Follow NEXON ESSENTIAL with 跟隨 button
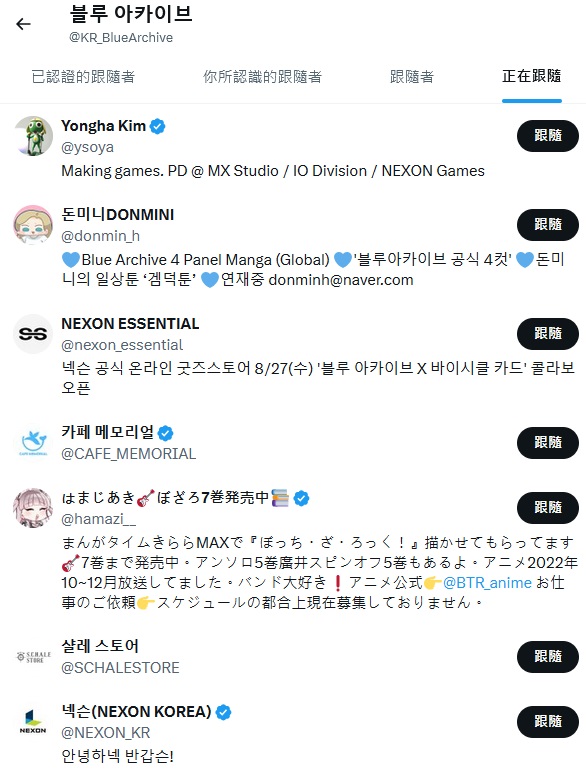This screenshot has width=586, height=780. (x=548, y=334)
